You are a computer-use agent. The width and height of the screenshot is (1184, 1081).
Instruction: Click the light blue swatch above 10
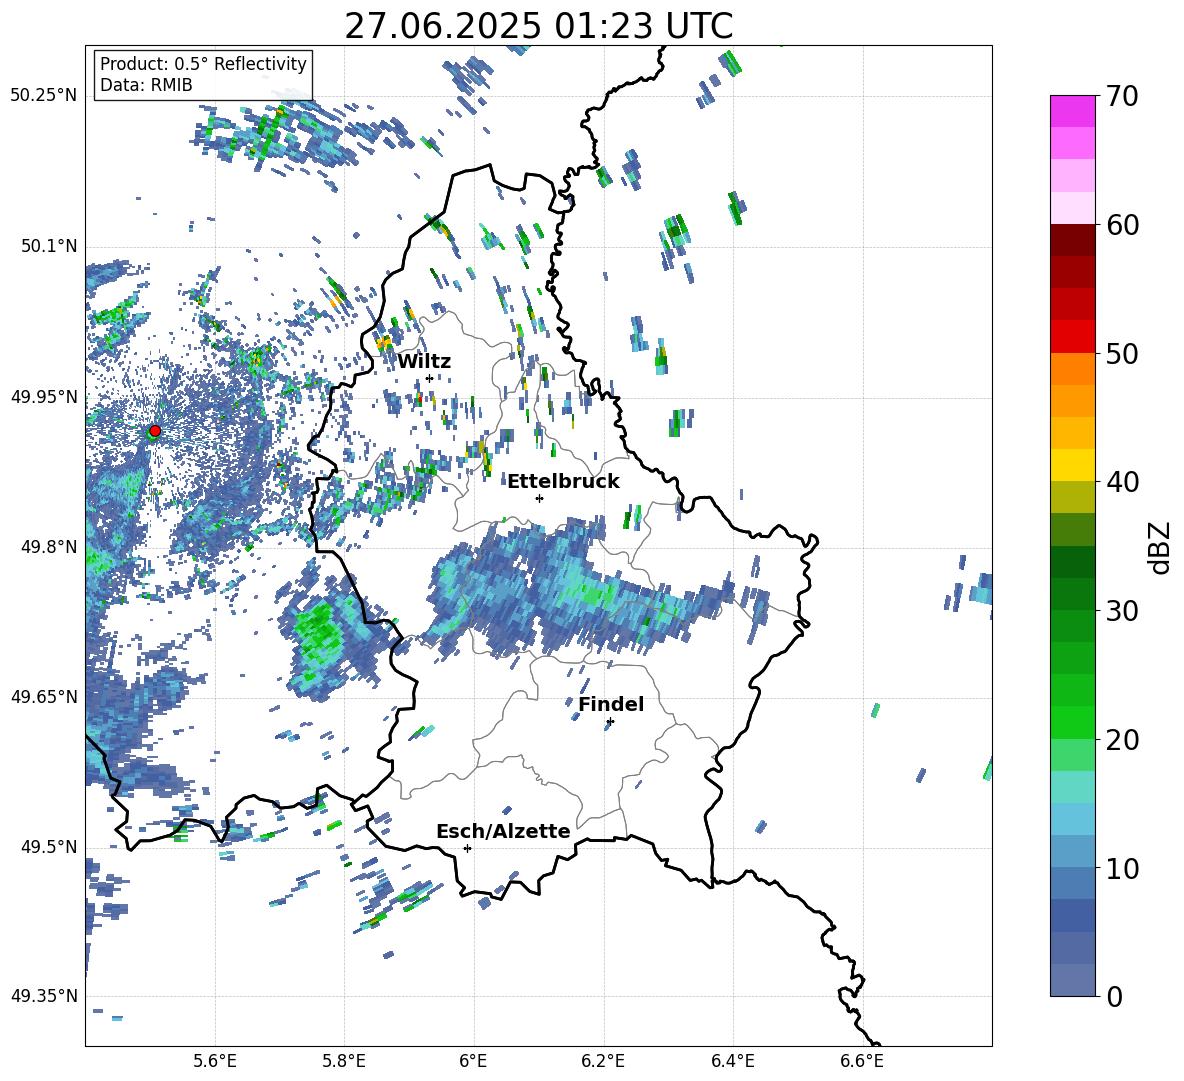(x=1072, y=851)
